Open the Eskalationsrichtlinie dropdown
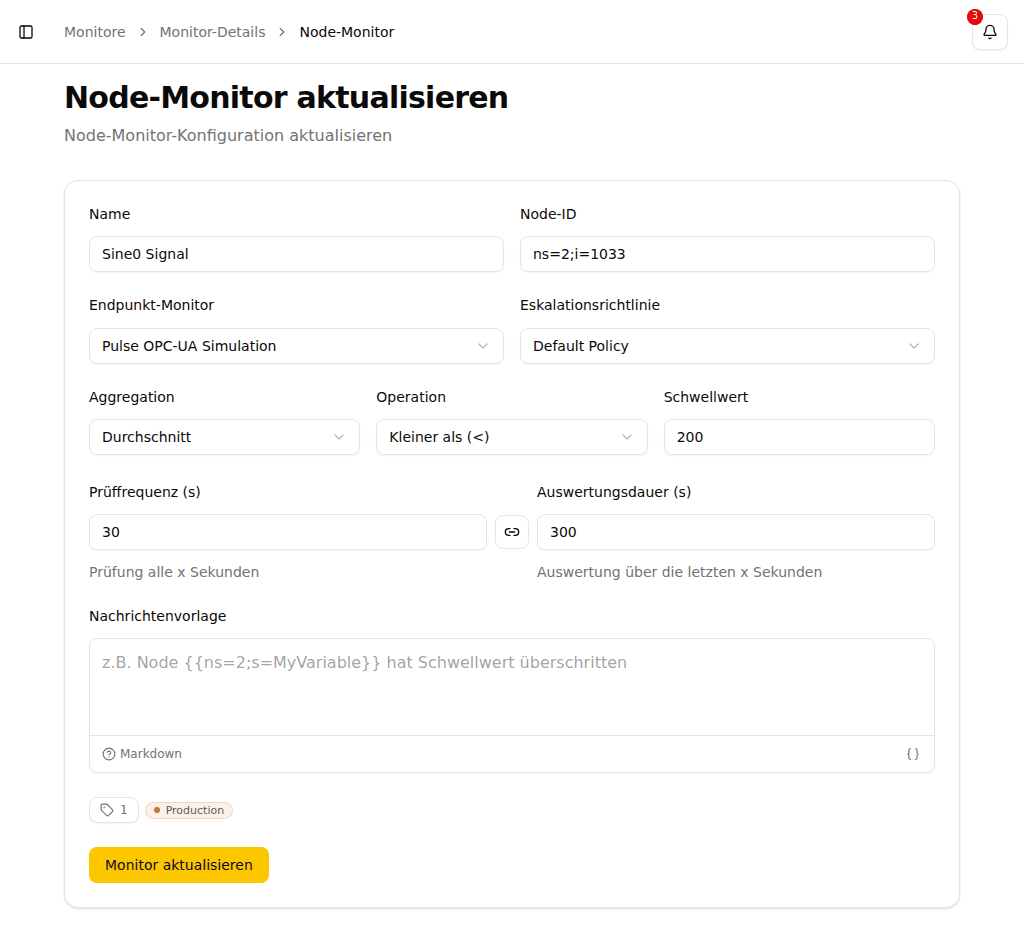The image size is (1024, 941). click(727, 346)
